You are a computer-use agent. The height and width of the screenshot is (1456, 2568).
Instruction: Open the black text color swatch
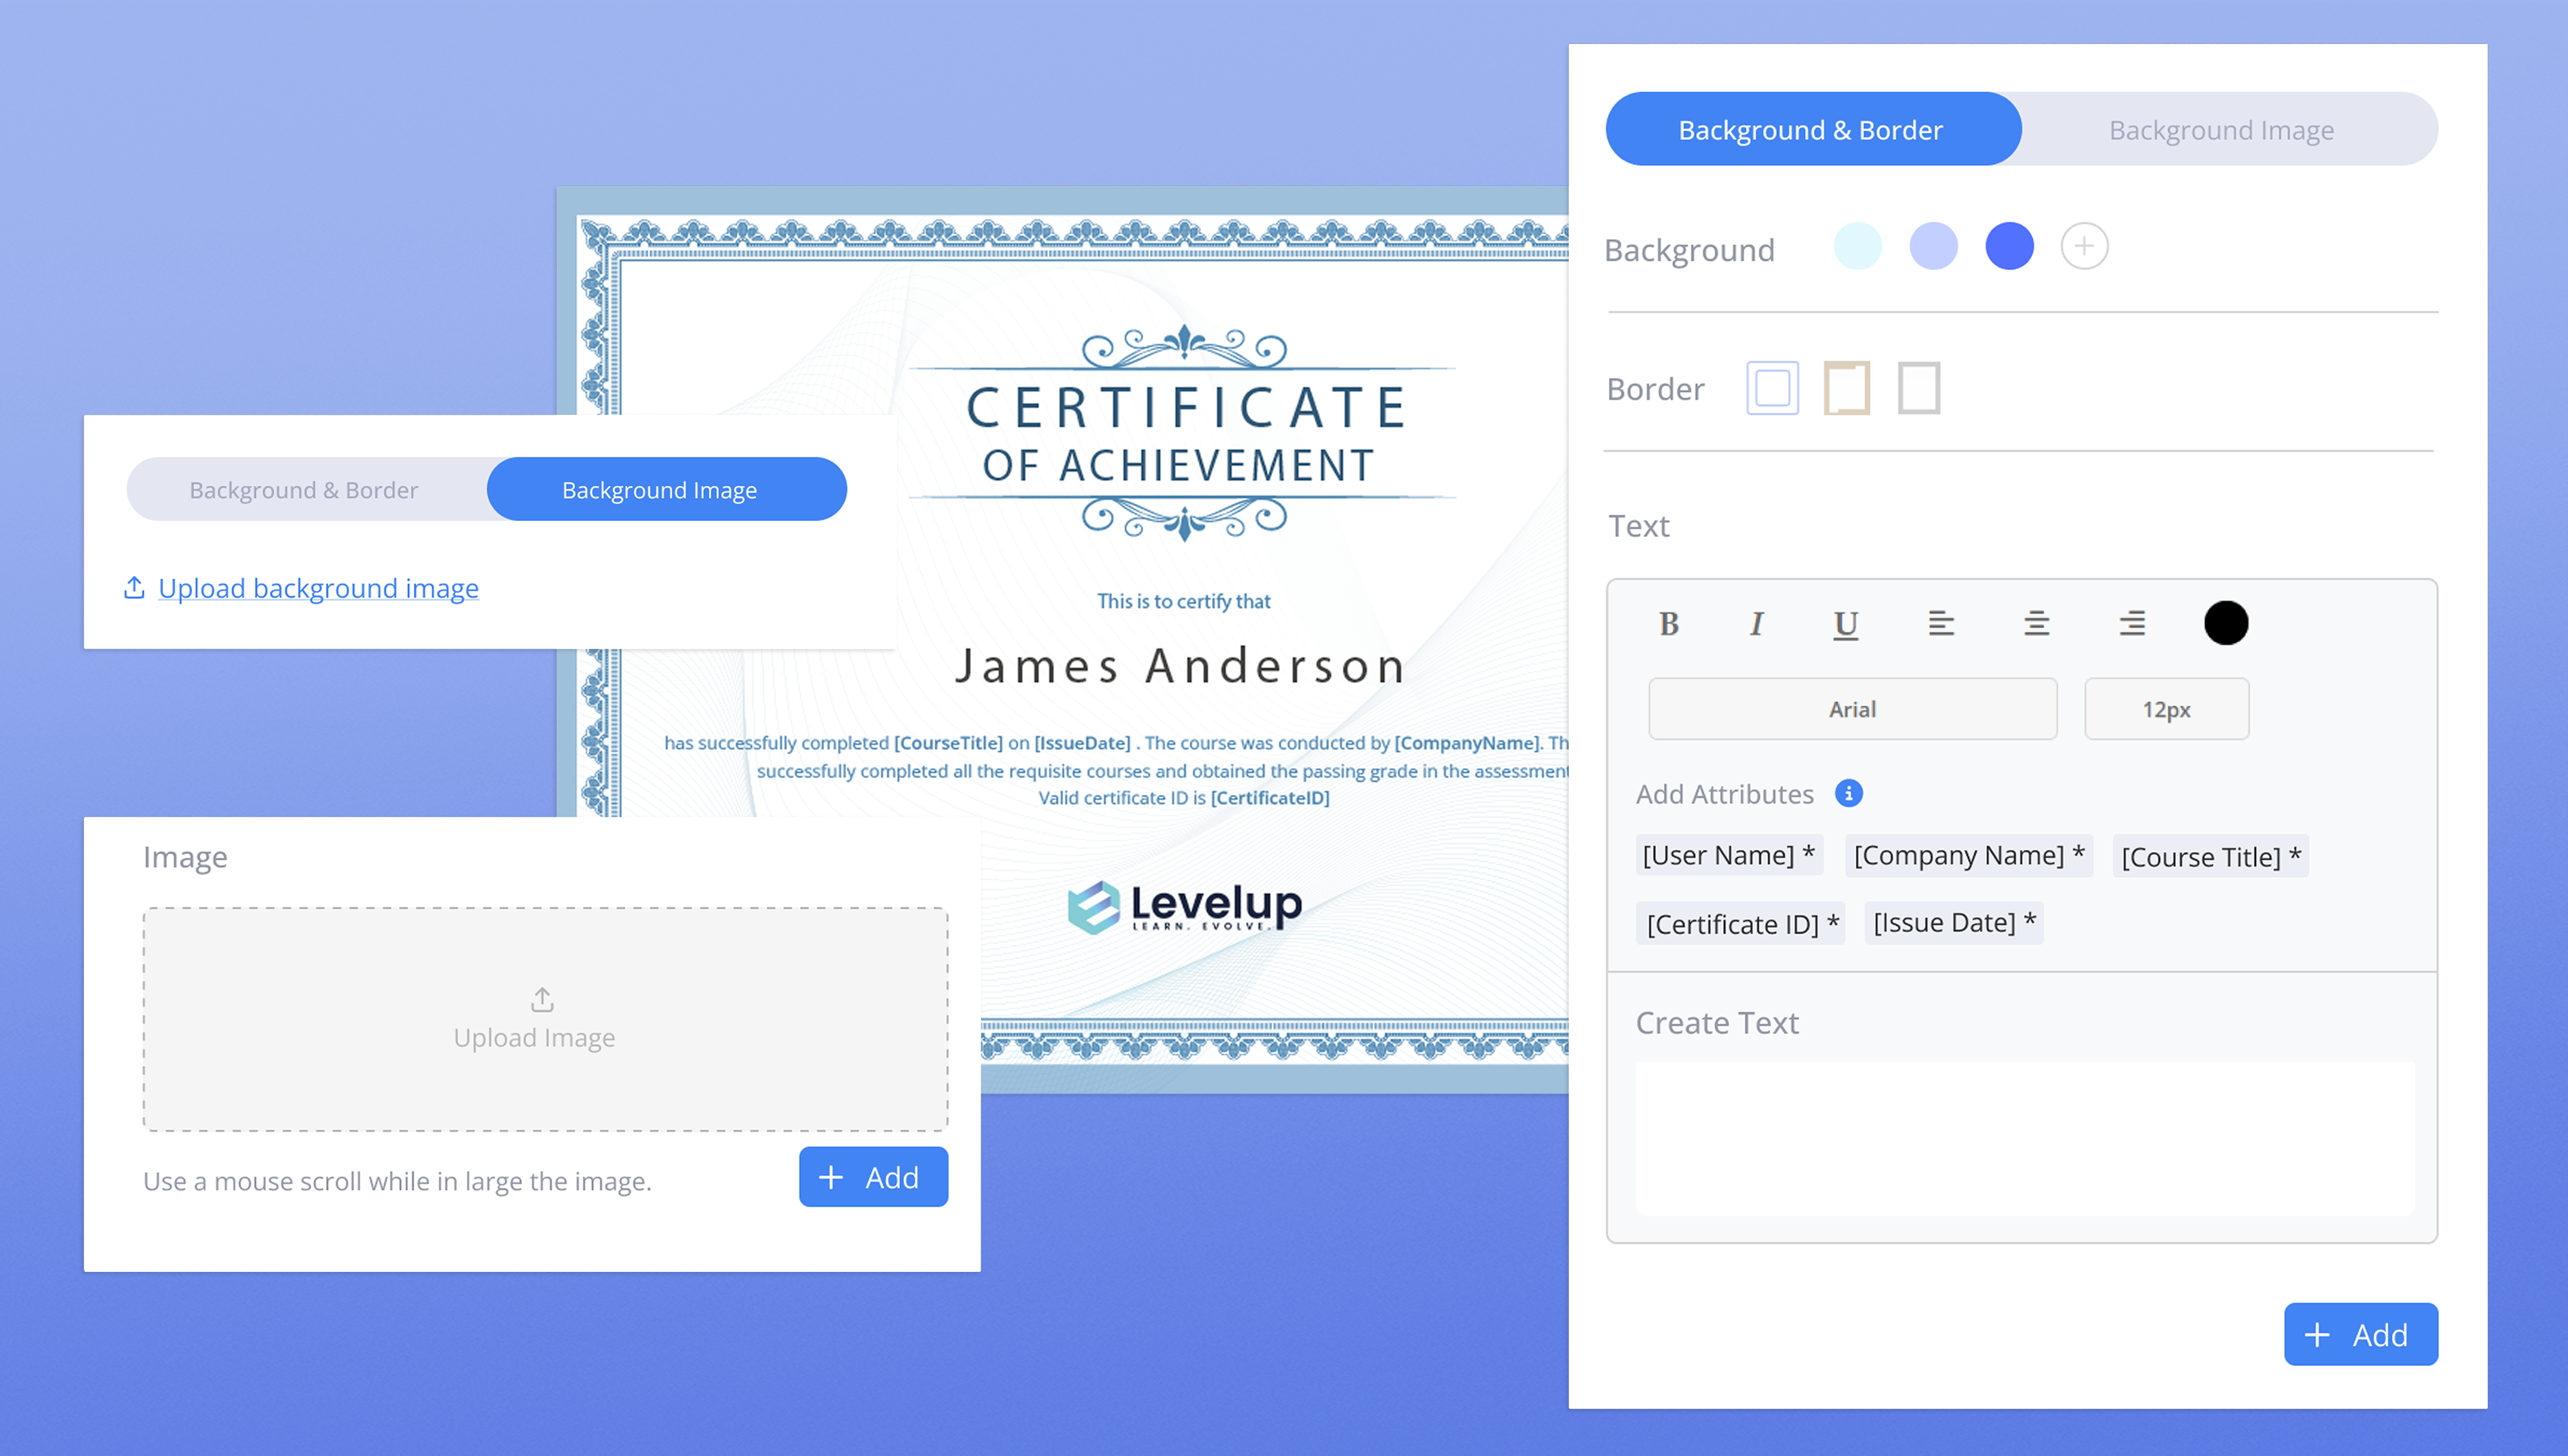point(2225,623)
